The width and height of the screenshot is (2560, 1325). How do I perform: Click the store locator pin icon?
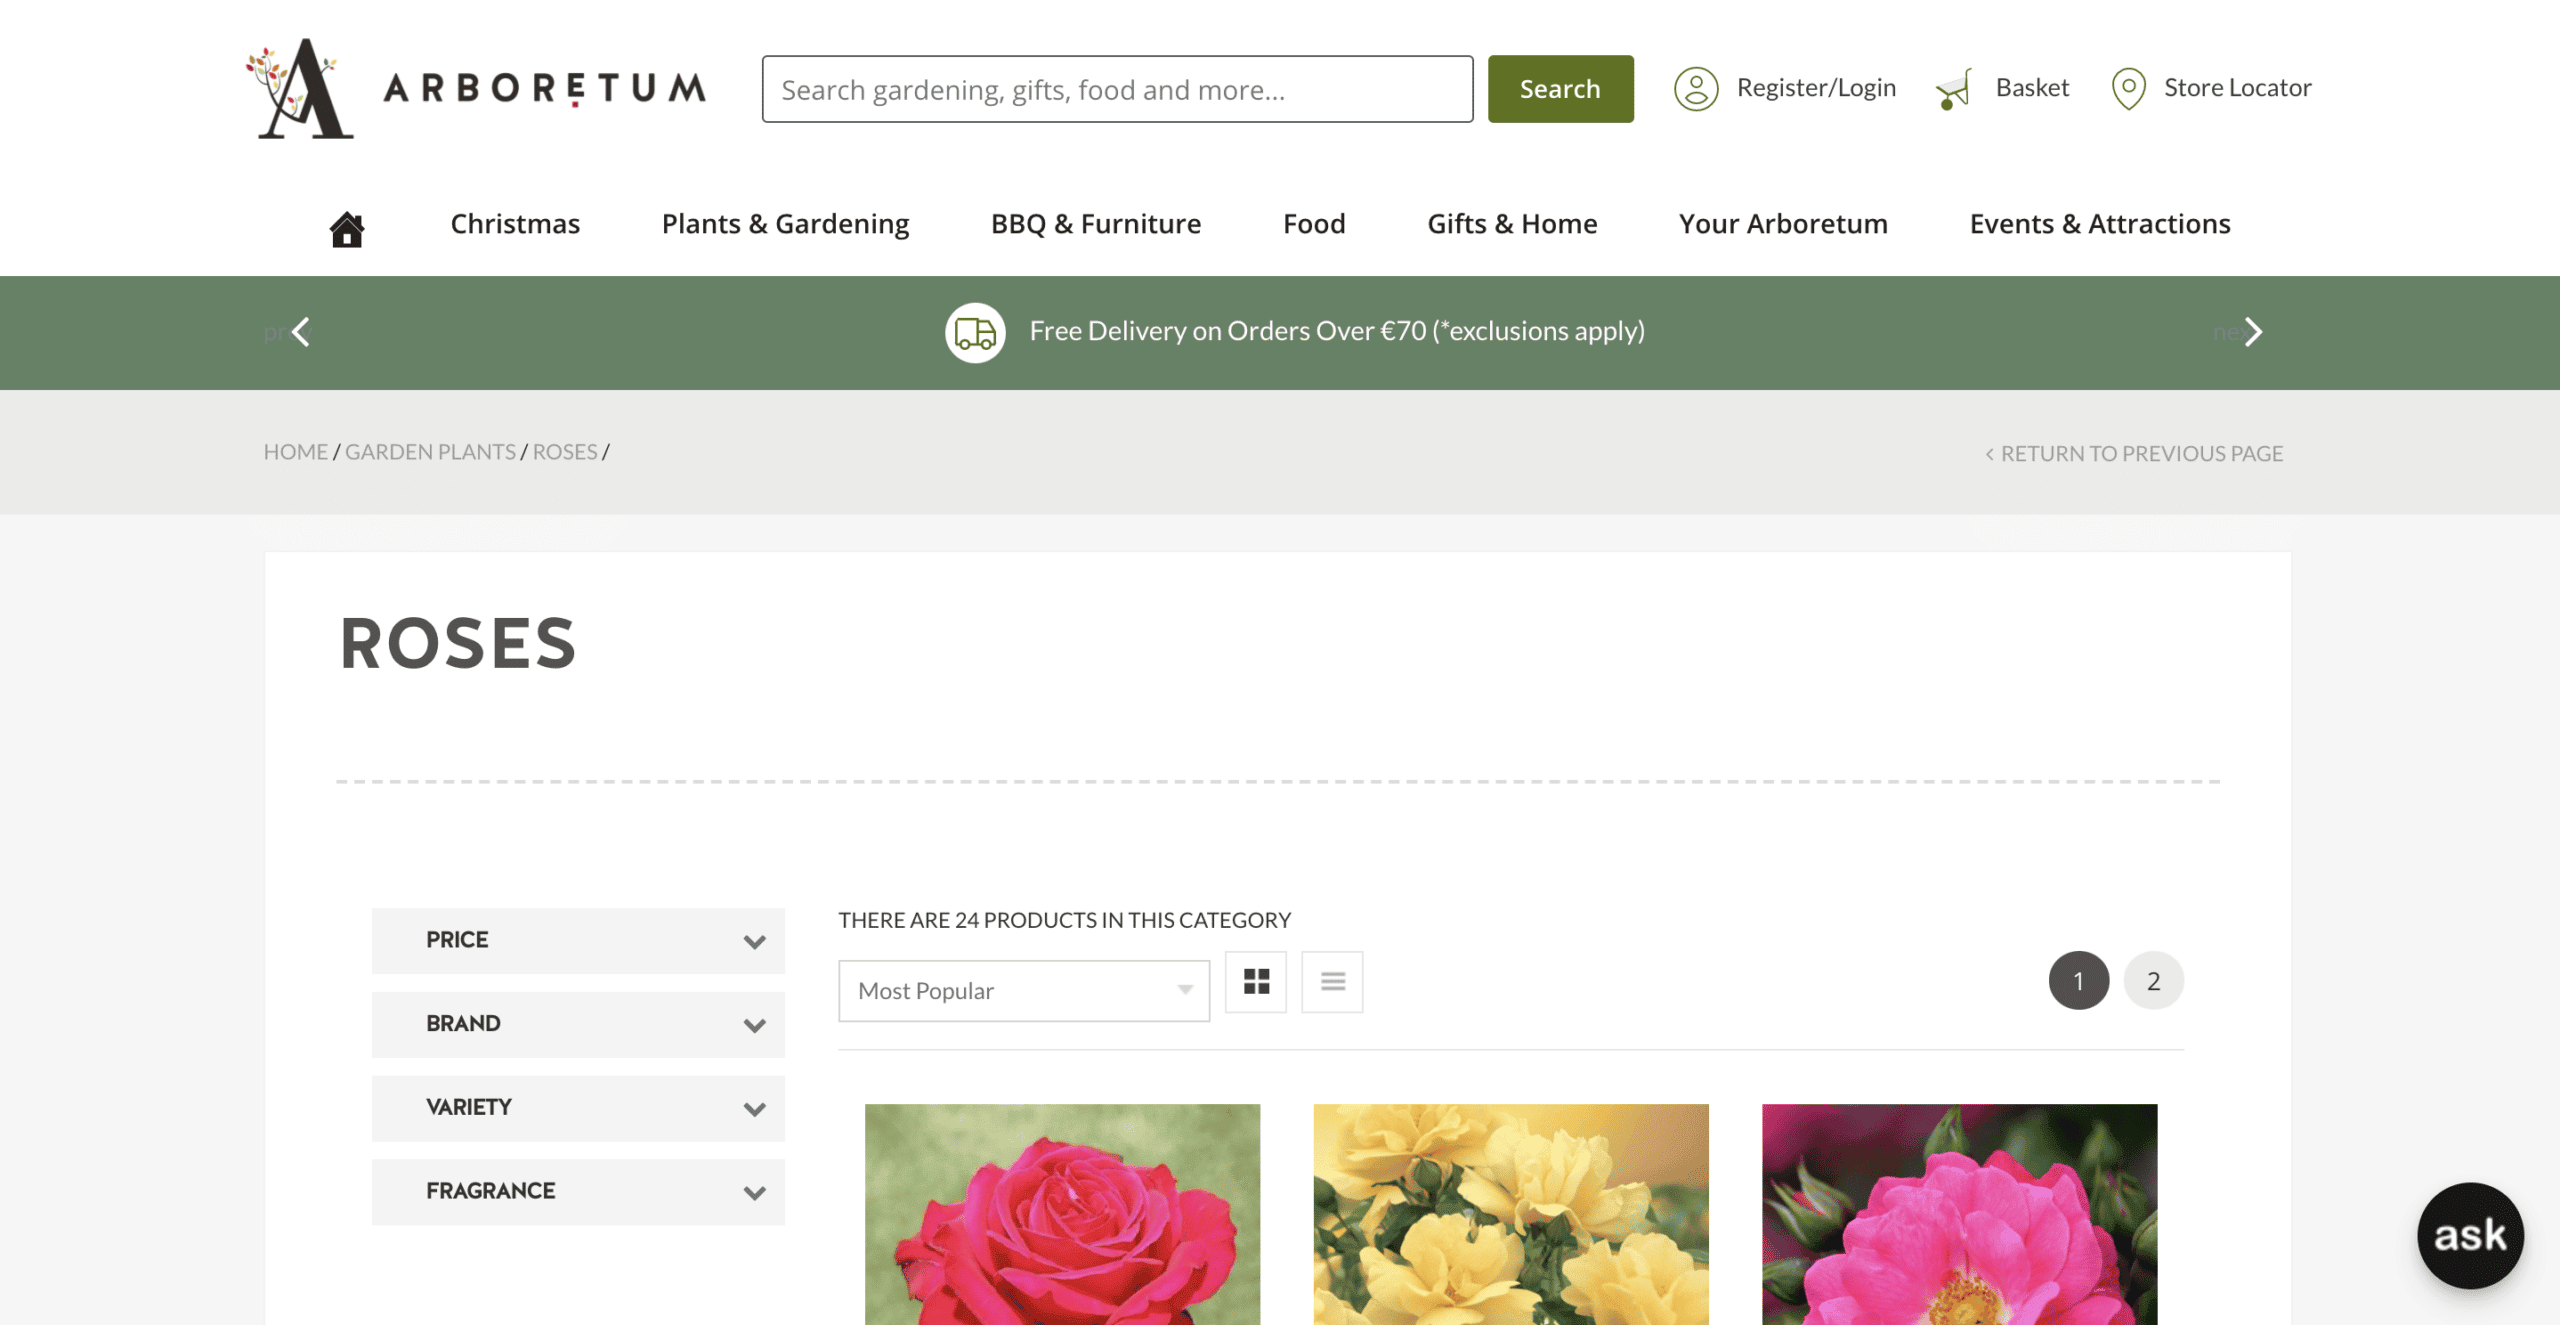coord(2128,88)
